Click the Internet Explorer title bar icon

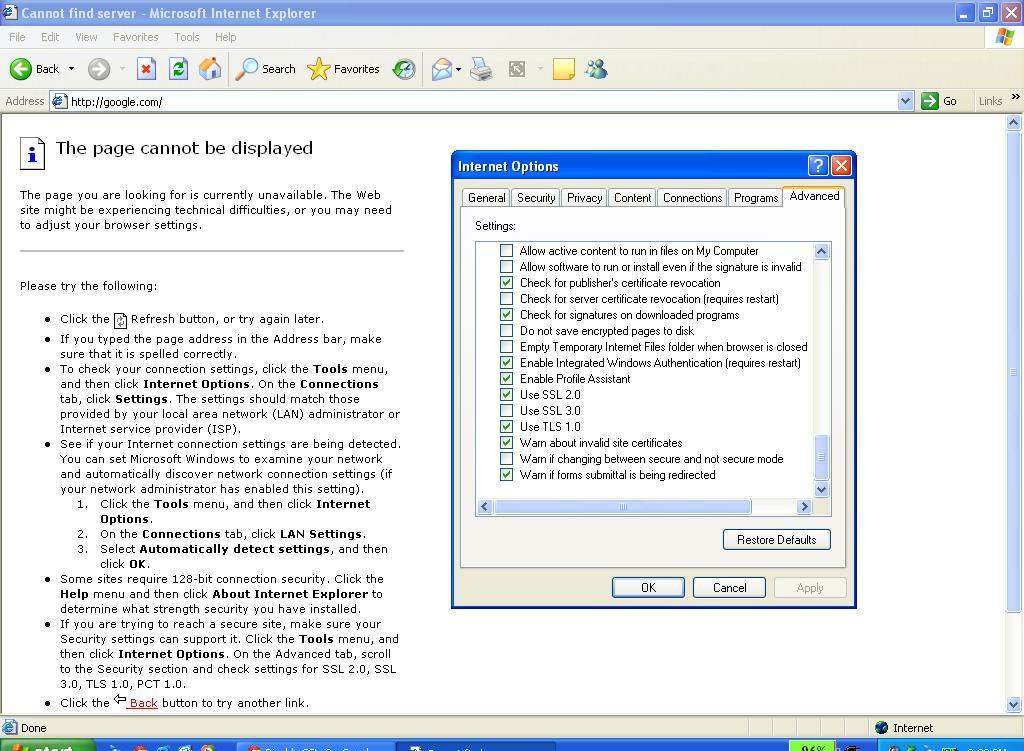click(9, 12)
